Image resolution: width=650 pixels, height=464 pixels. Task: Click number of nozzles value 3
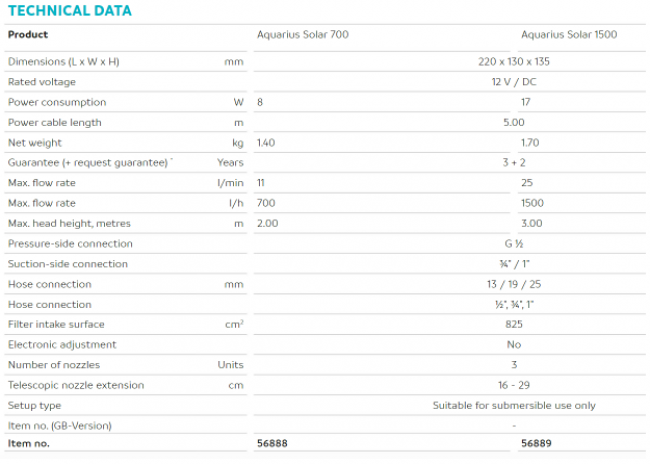[514, 365]
